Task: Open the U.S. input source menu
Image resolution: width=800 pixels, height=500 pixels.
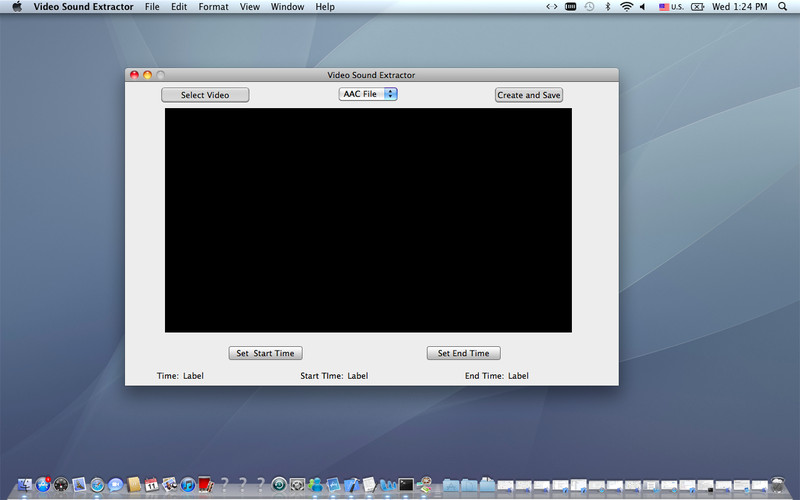Action: [x=671, y=7]
